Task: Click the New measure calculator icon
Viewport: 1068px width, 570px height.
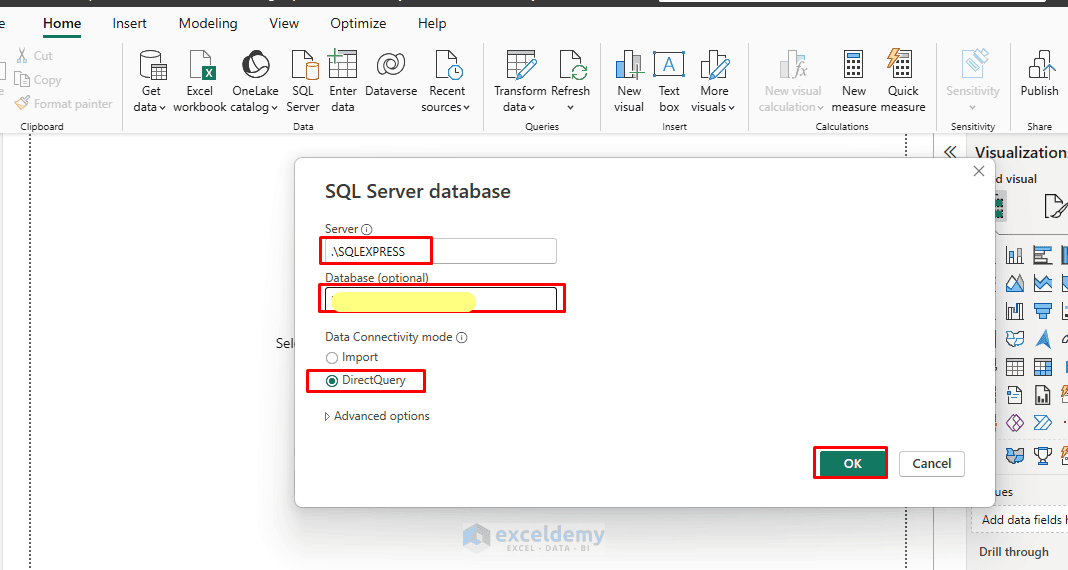Action: (853, 65)
